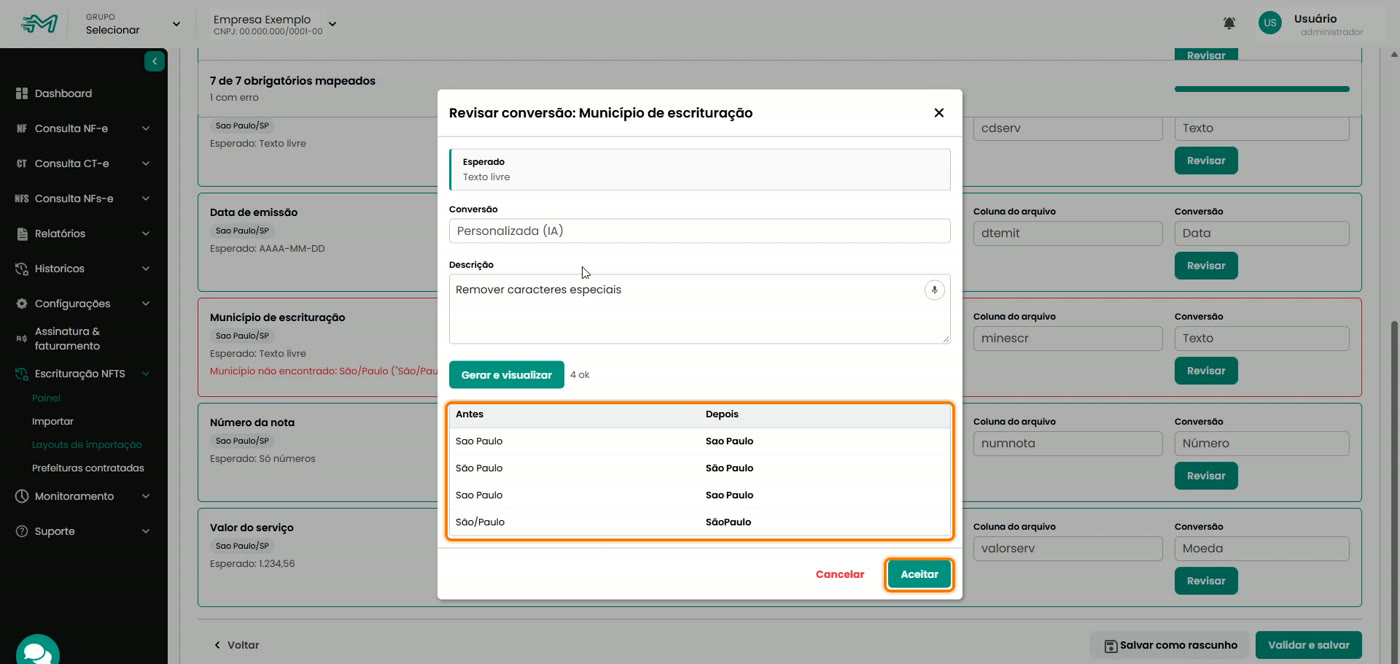Close the Revisar conversão dialog
This screenshot has width=1400, height=664.
pyautogui.click(x=939, y=113)
